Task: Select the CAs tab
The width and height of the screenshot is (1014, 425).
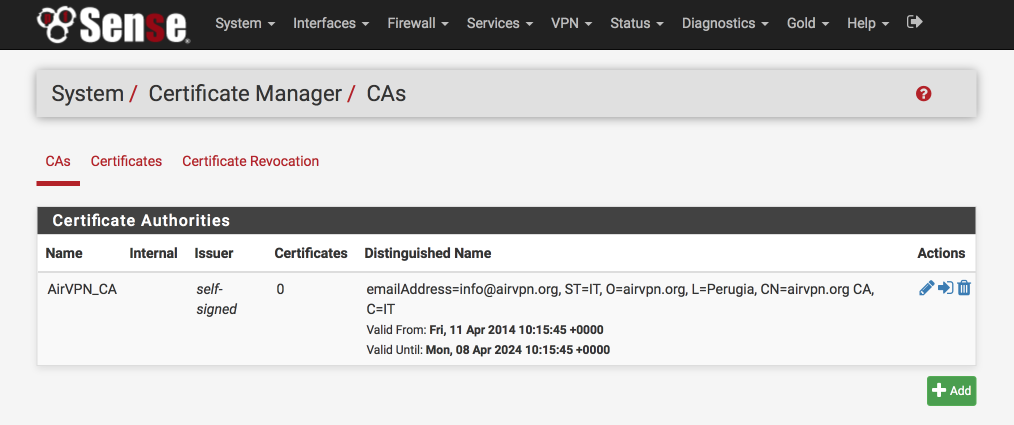Action: [x=58, y=161]
